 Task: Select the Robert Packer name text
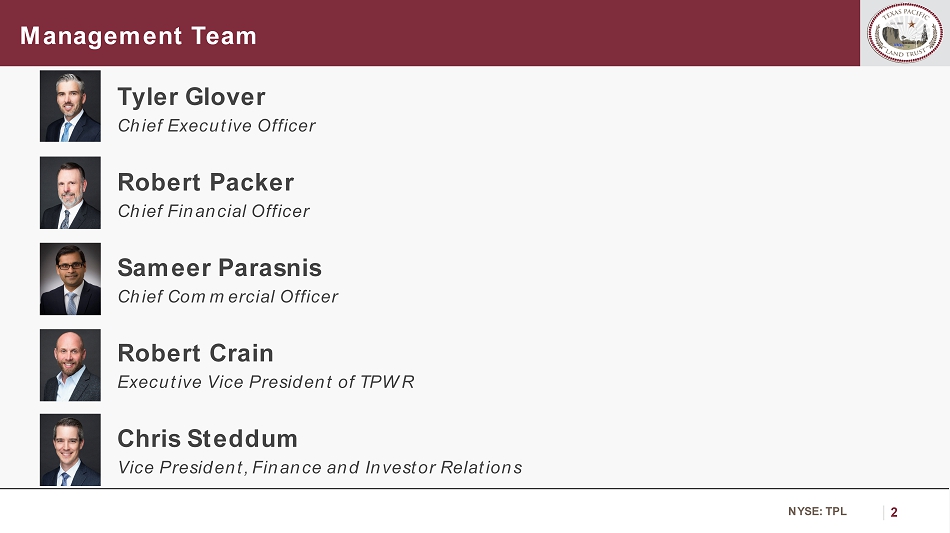pos(205,182)
